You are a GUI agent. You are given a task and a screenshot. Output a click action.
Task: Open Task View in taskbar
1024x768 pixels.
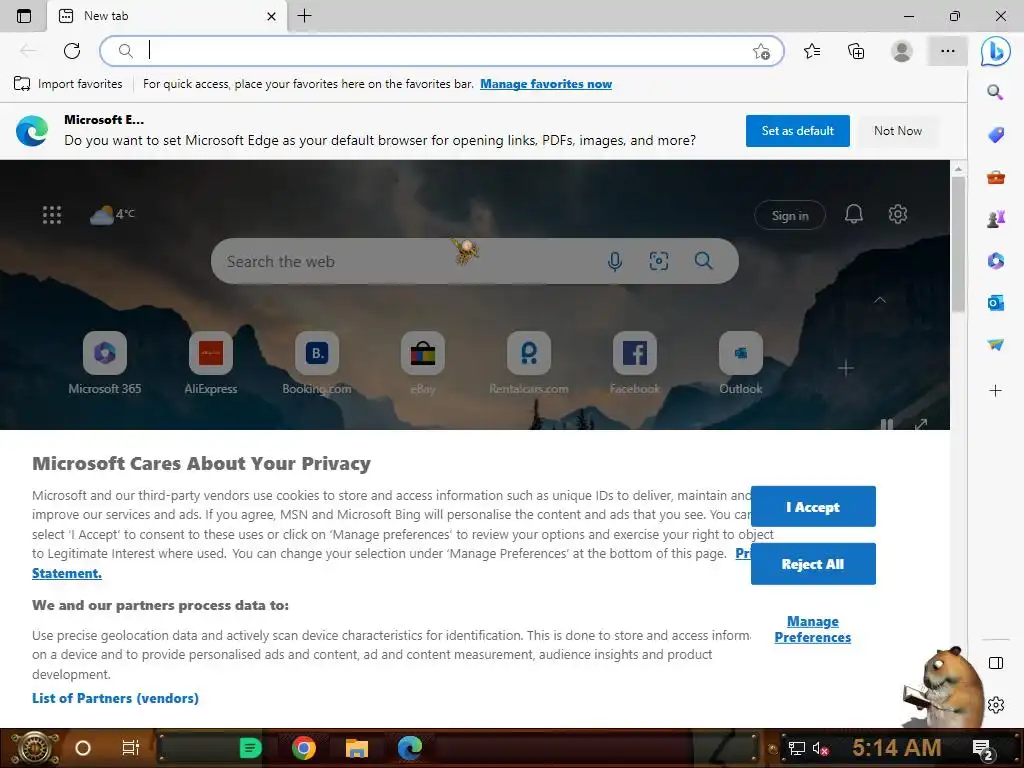point(131,748)
